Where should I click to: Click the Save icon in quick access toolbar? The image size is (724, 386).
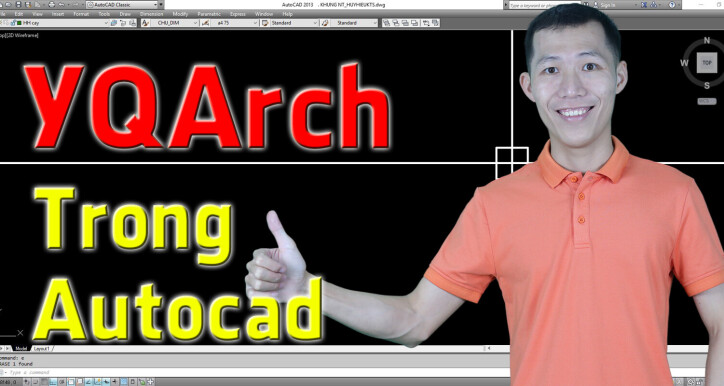pos(18,5)
